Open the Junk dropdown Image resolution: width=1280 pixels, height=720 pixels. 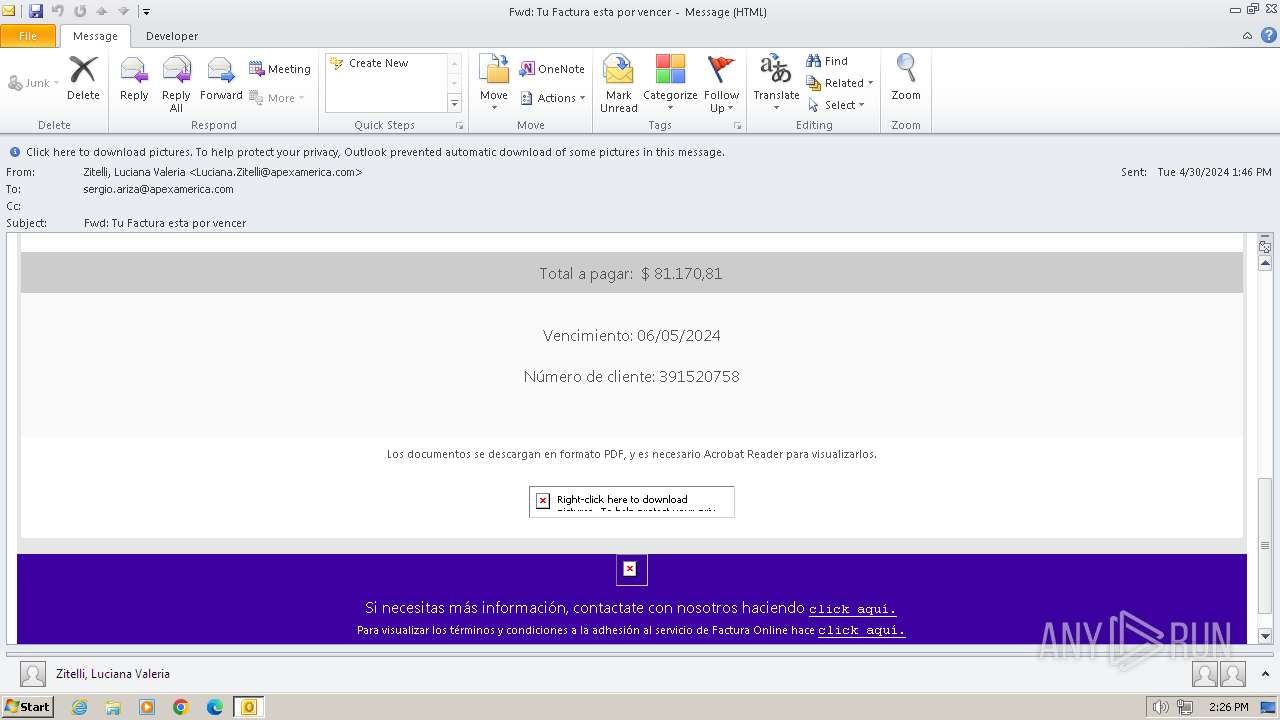(33, 83)
